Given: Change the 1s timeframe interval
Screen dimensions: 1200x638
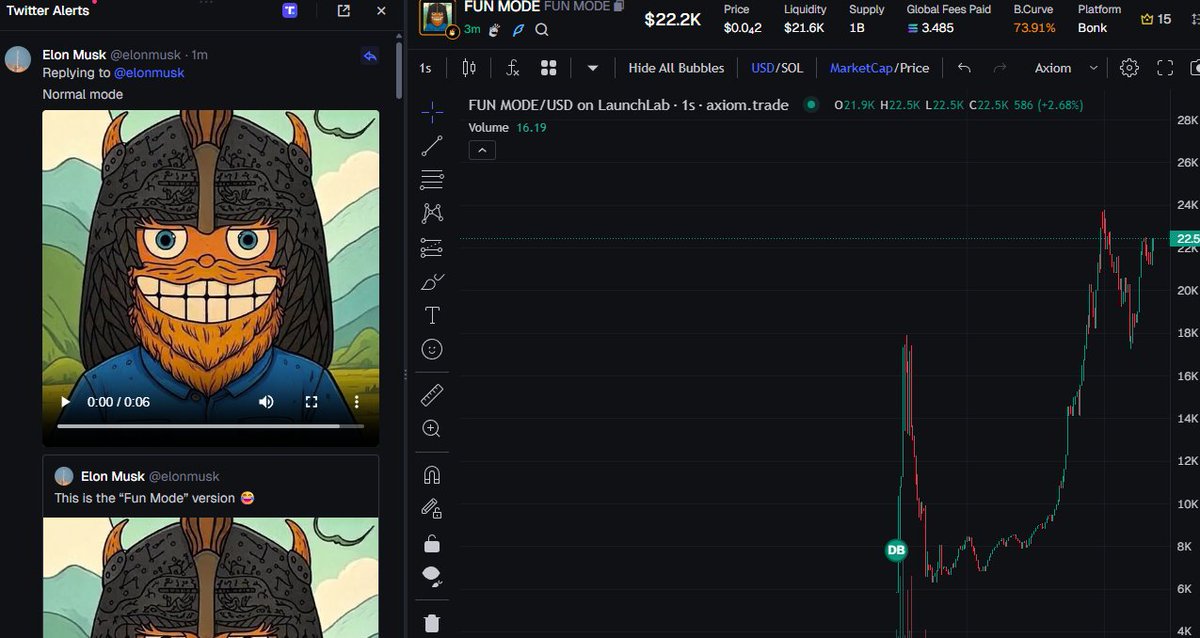Looking at the screenshot, I should (x=426, y=68).
